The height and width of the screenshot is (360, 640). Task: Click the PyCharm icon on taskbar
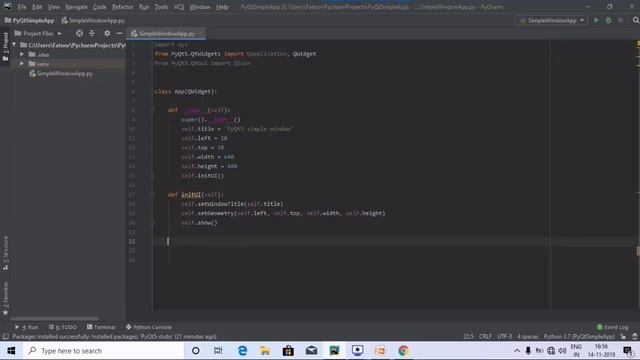334,351
